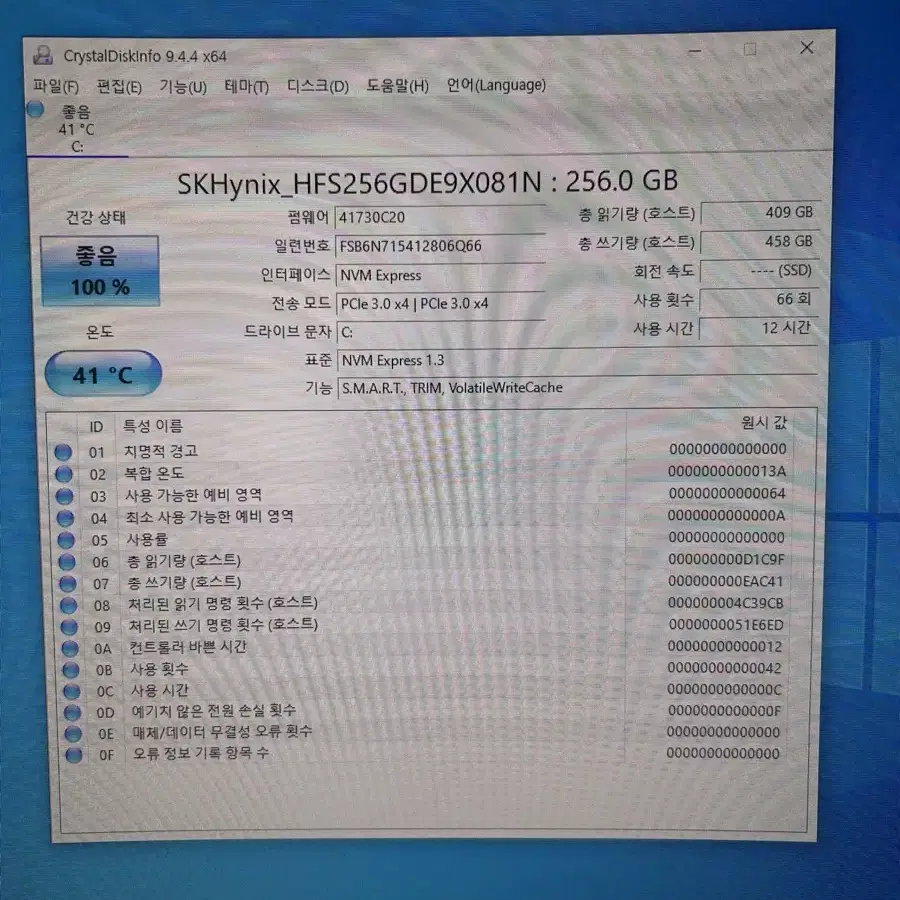Click the 회전 속도 value ---- (SSD)
Viewport: 900px width, 900px height.
coord(759,270)
